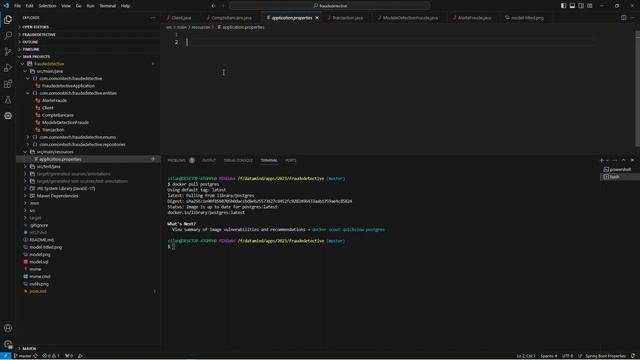Open terminal launch profile dropdown arrow

(x=607, y=160)
